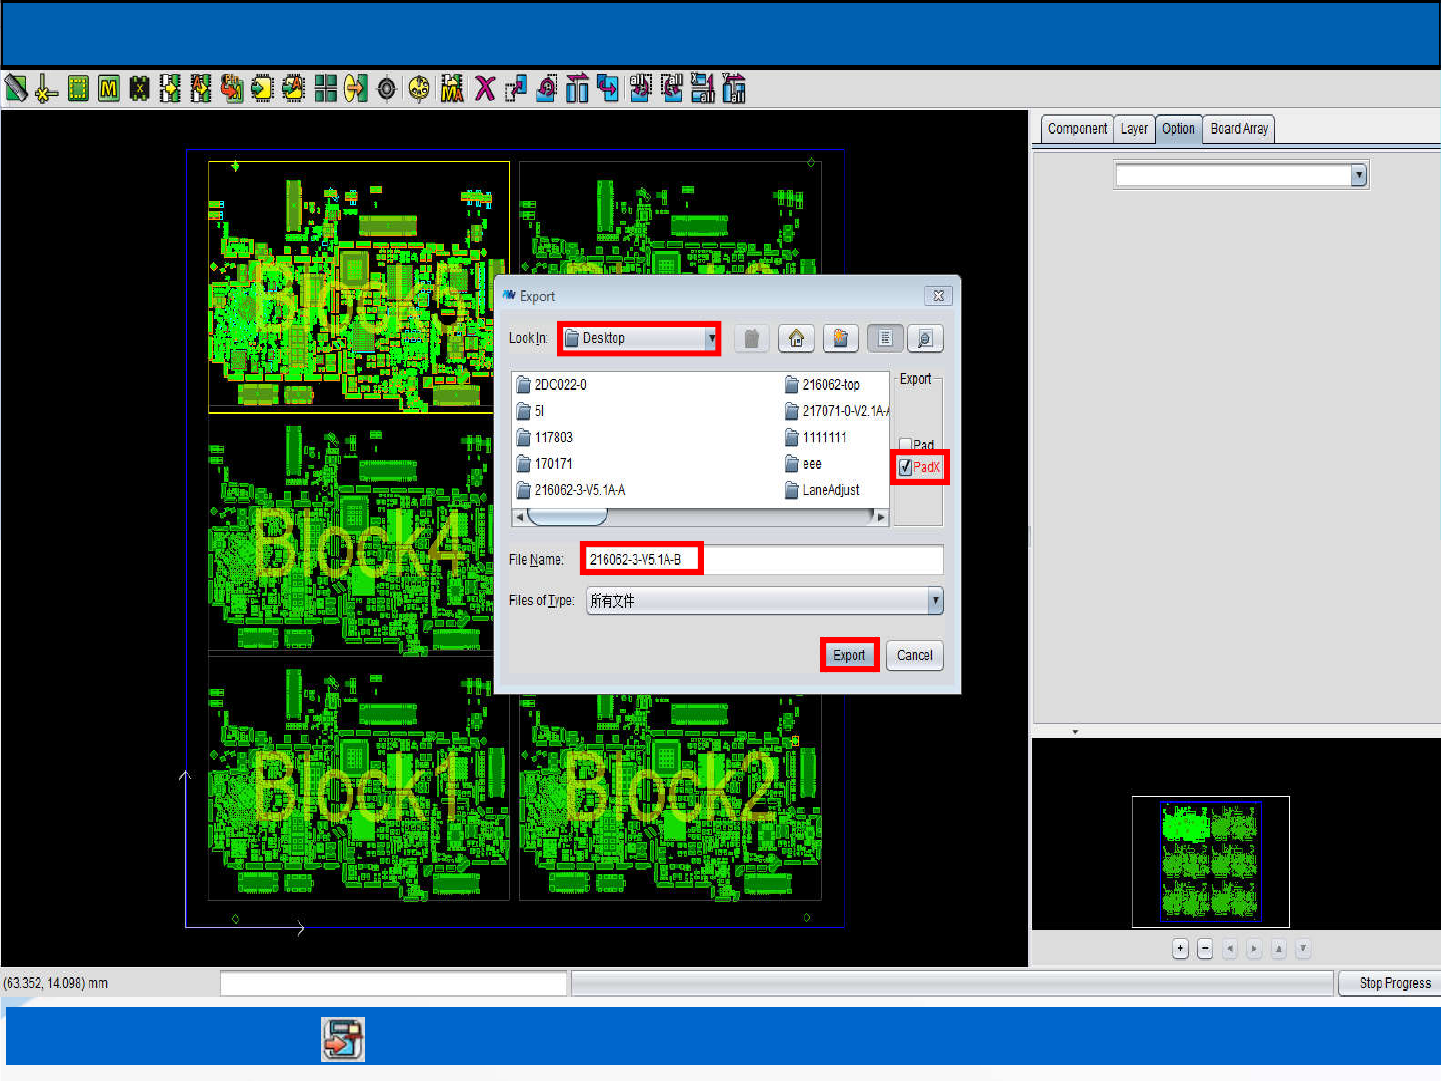
Task: Select the green dotted-rectangle board tool
Action: pyautogui.click(x=78, y=89)
